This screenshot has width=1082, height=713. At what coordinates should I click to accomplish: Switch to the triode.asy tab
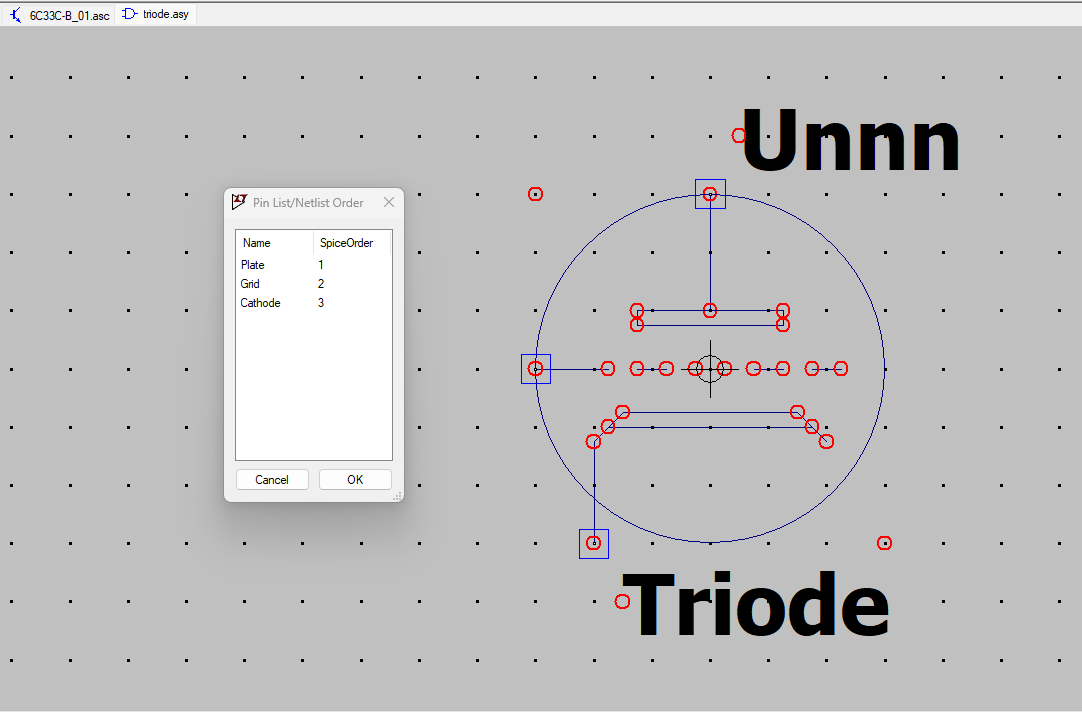156,14
